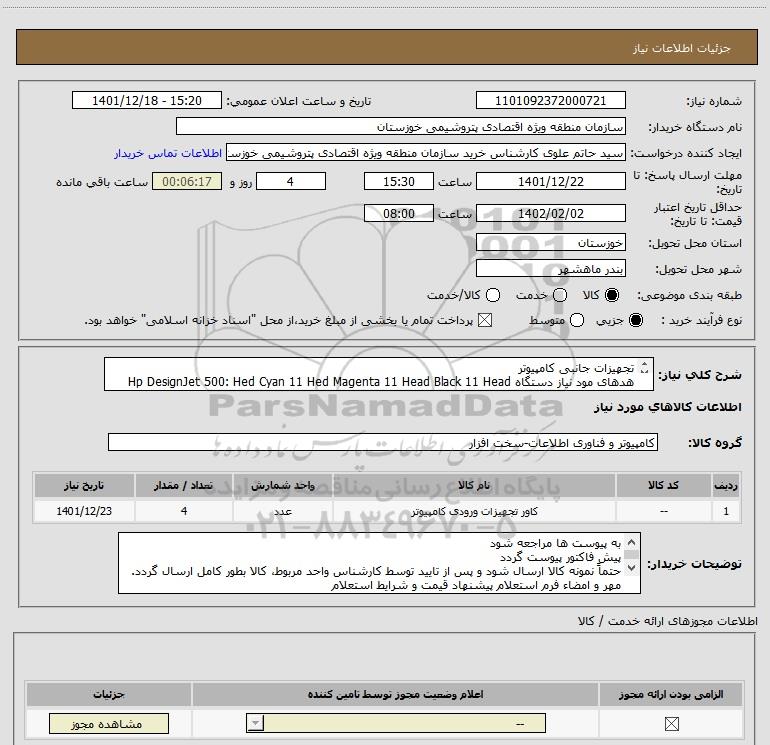
Task: Click the ایجاد کننده درخواست field
Action: click(x=426, y=153)
